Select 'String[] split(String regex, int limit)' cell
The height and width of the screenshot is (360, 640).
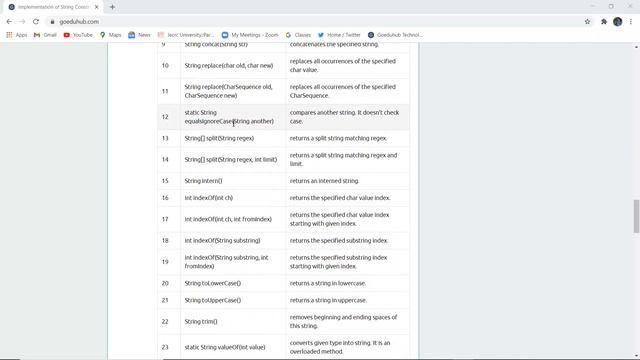tap(233, 160)
